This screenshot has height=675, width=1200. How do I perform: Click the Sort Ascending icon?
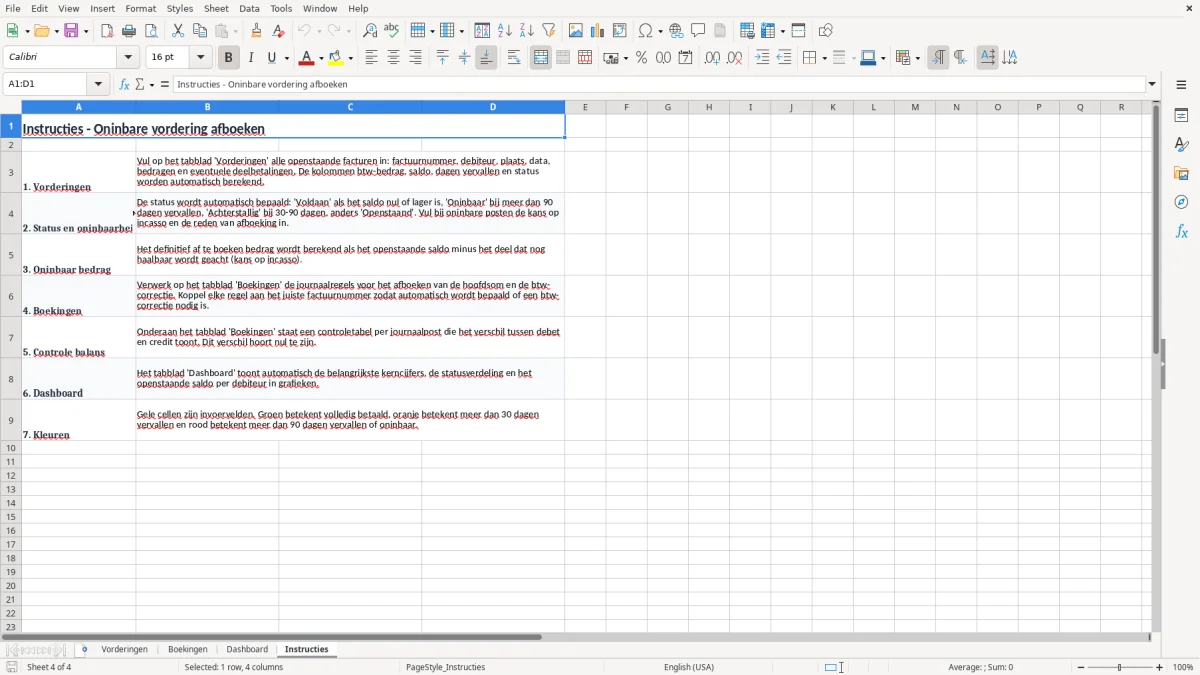point(505,31)
